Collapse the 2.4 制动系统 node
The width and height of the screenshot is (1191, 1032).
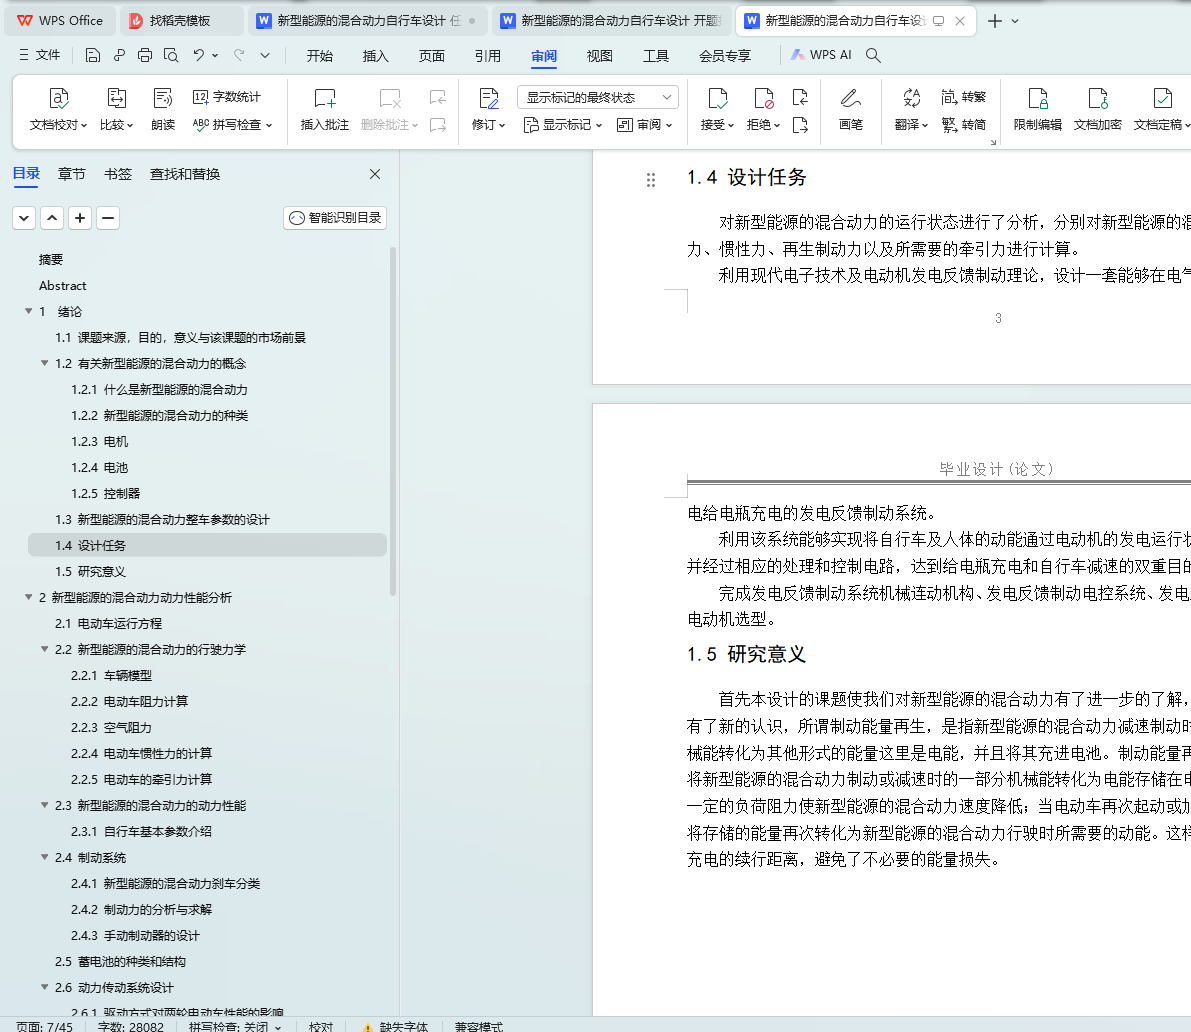click(45, 857)
